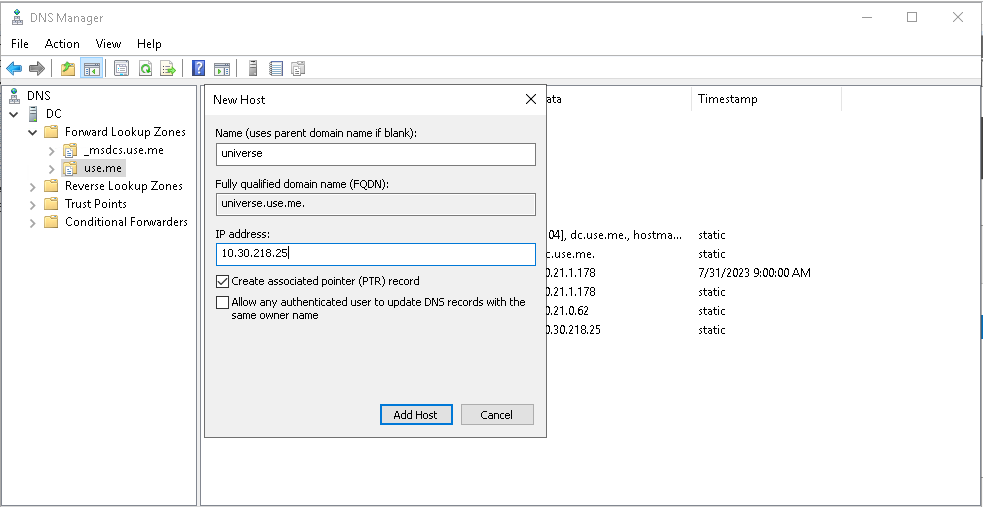
Task: Enable Allow any authenticated user to update checkbox
Action: 222,302
